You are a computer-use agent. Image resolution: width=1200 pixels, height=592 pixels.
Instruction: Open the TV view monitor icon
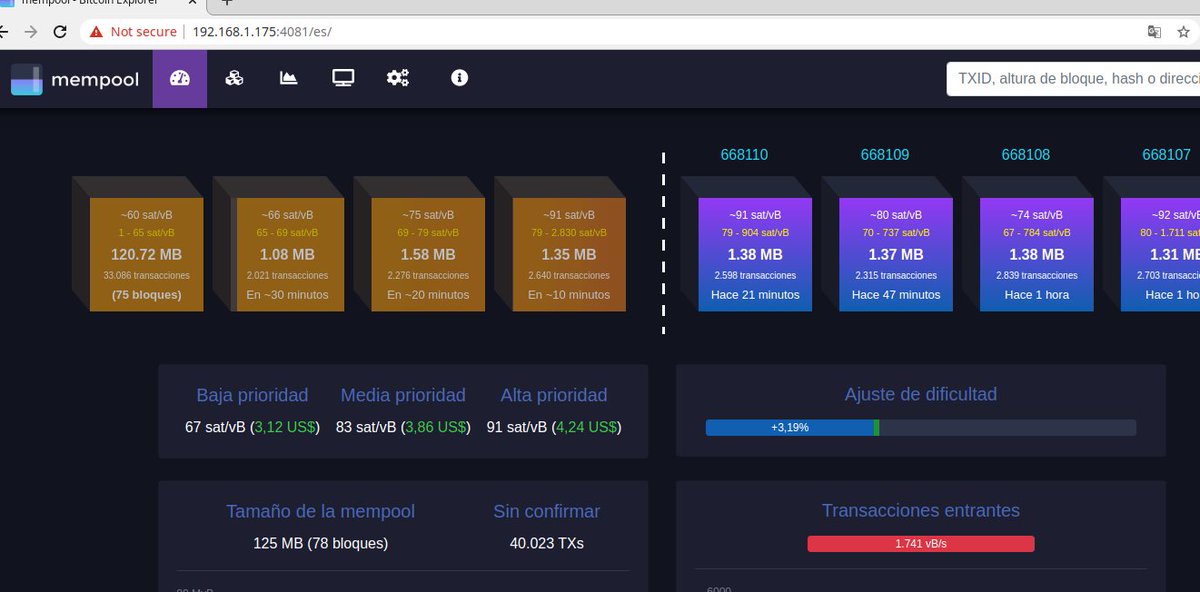coord(343,78)
